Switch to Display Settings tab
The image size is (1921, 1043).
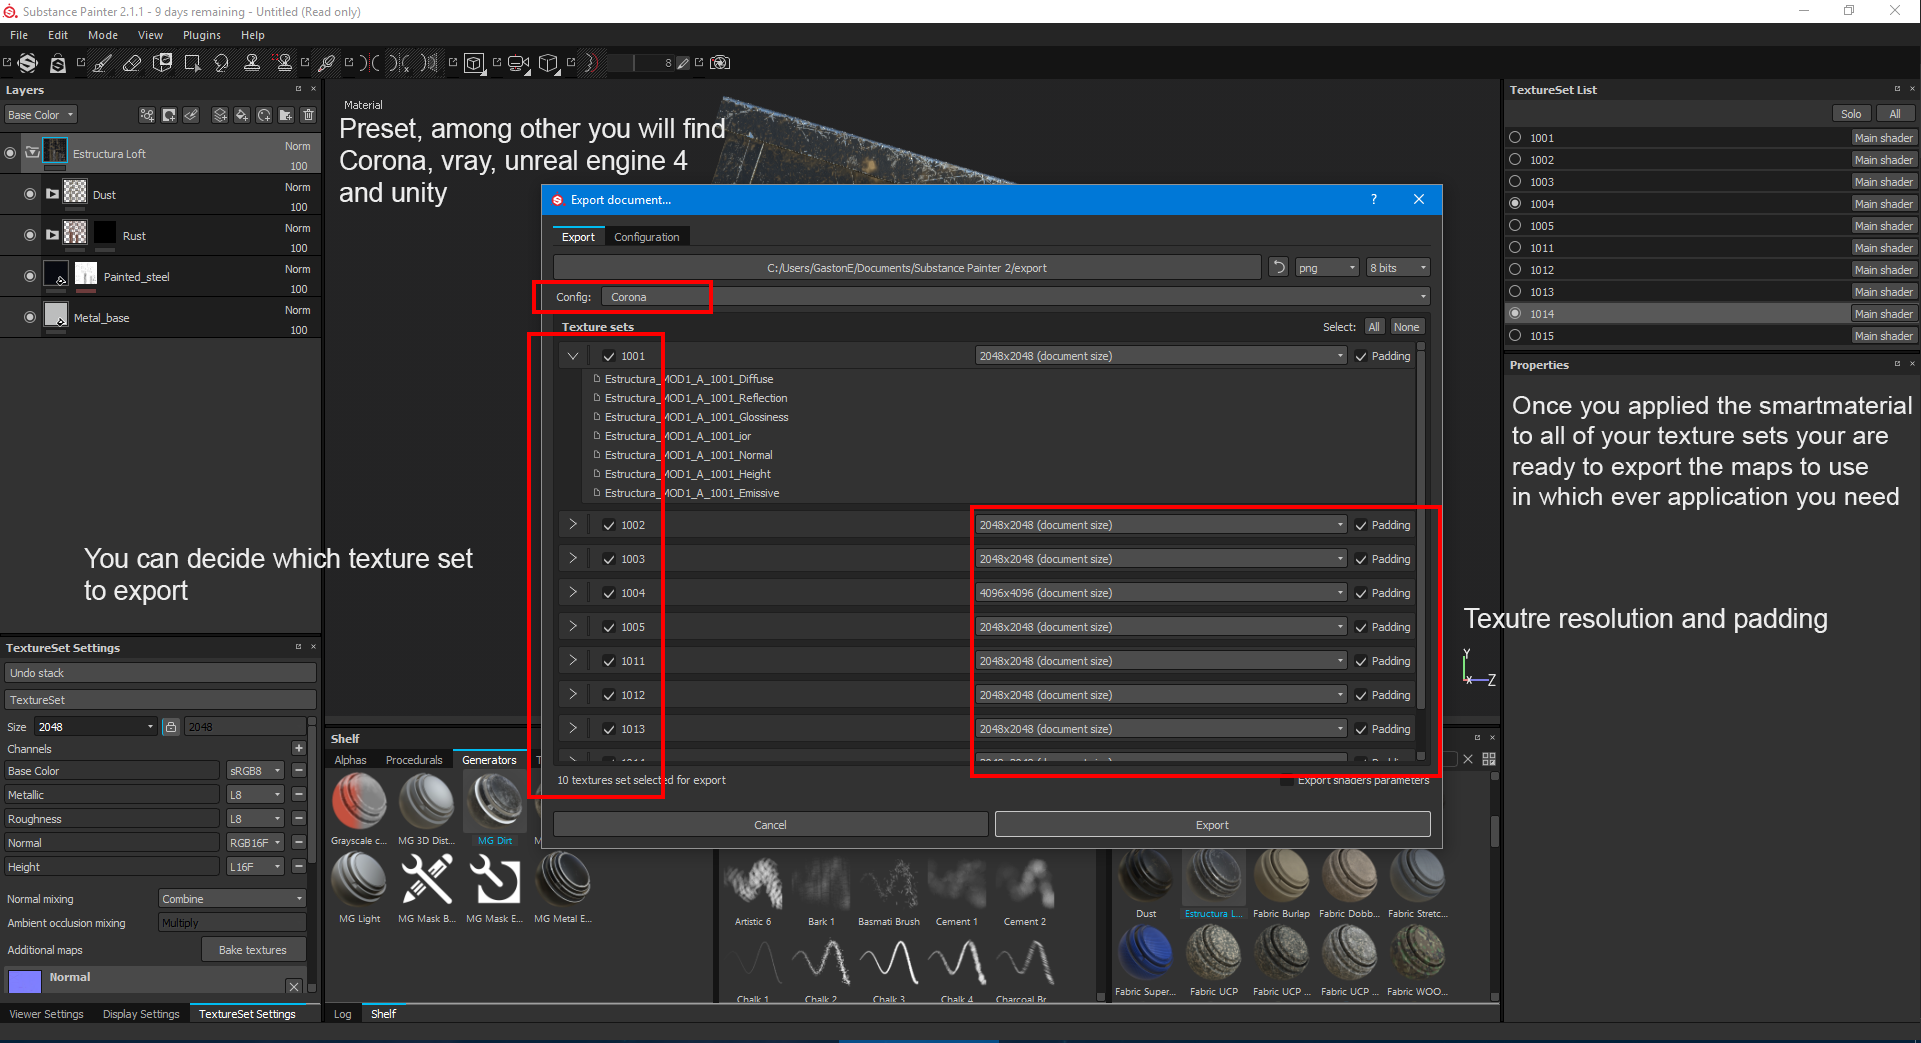click(141, 1014)
